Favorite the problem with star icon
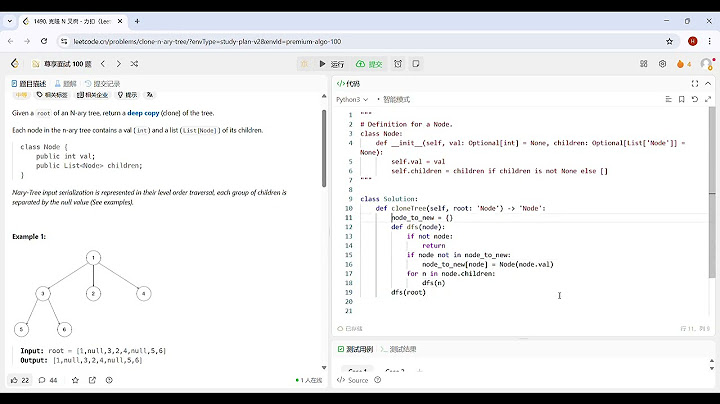The width and height of the screenshot is (720, 404). click(75, 380)
